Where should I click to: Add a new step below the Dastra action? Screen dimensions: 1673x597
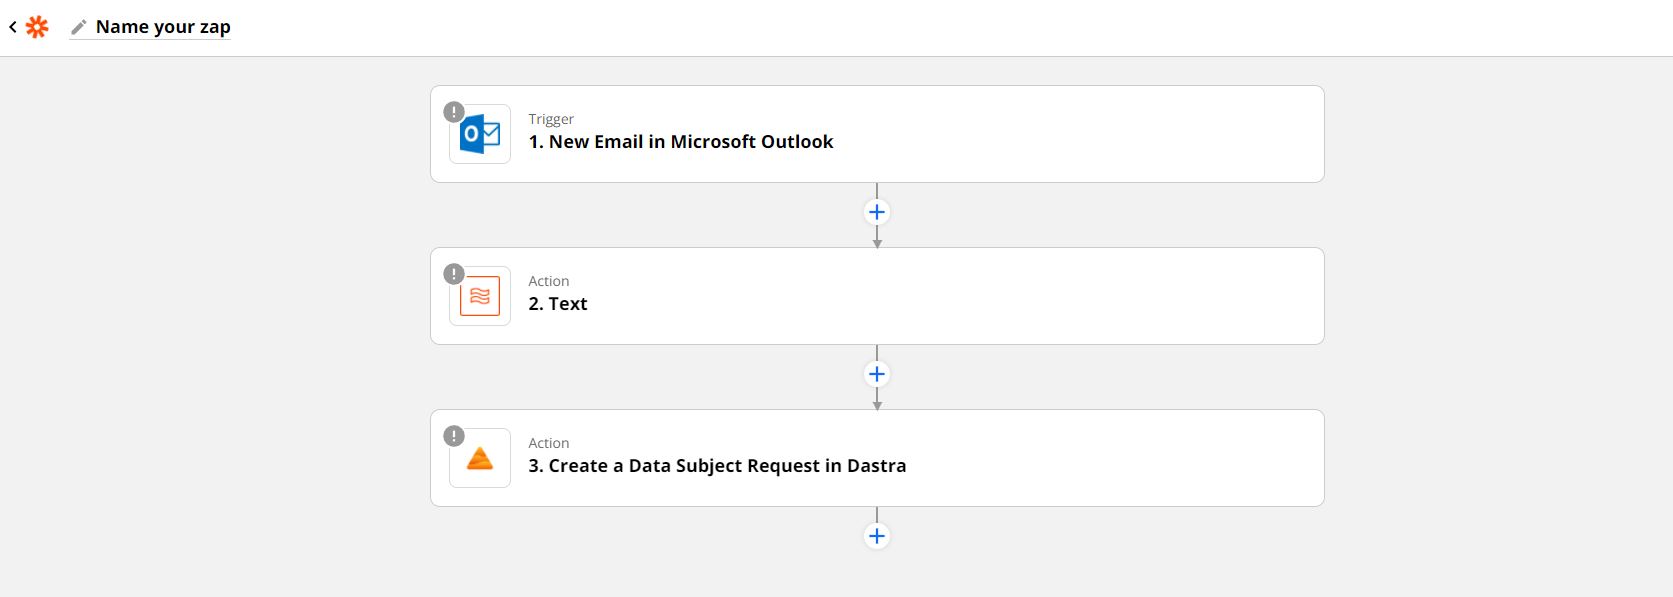[x=877, y=536]
